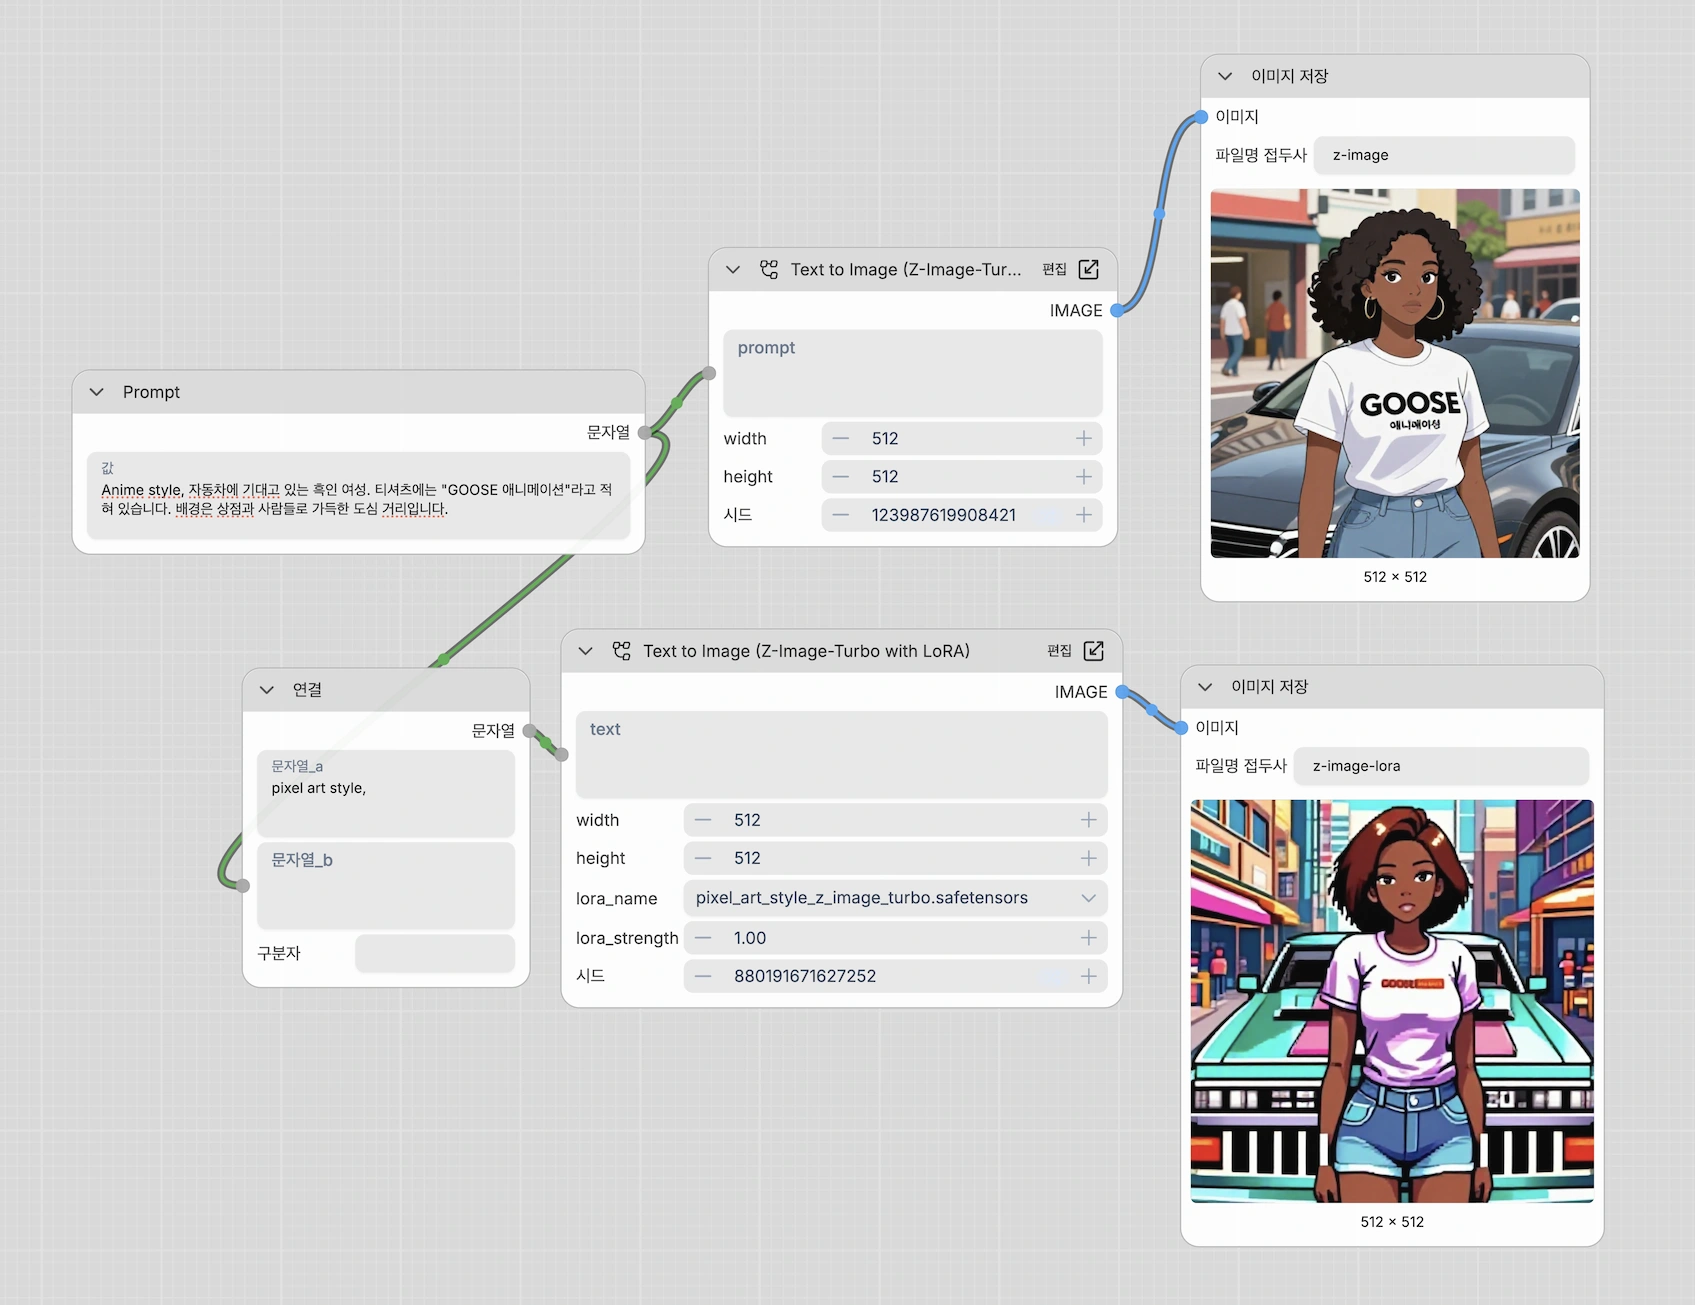Click the prompt text area on Z-Image-Tur... node
This screenshot has height=1305, width=1695.
click(913, 373)
